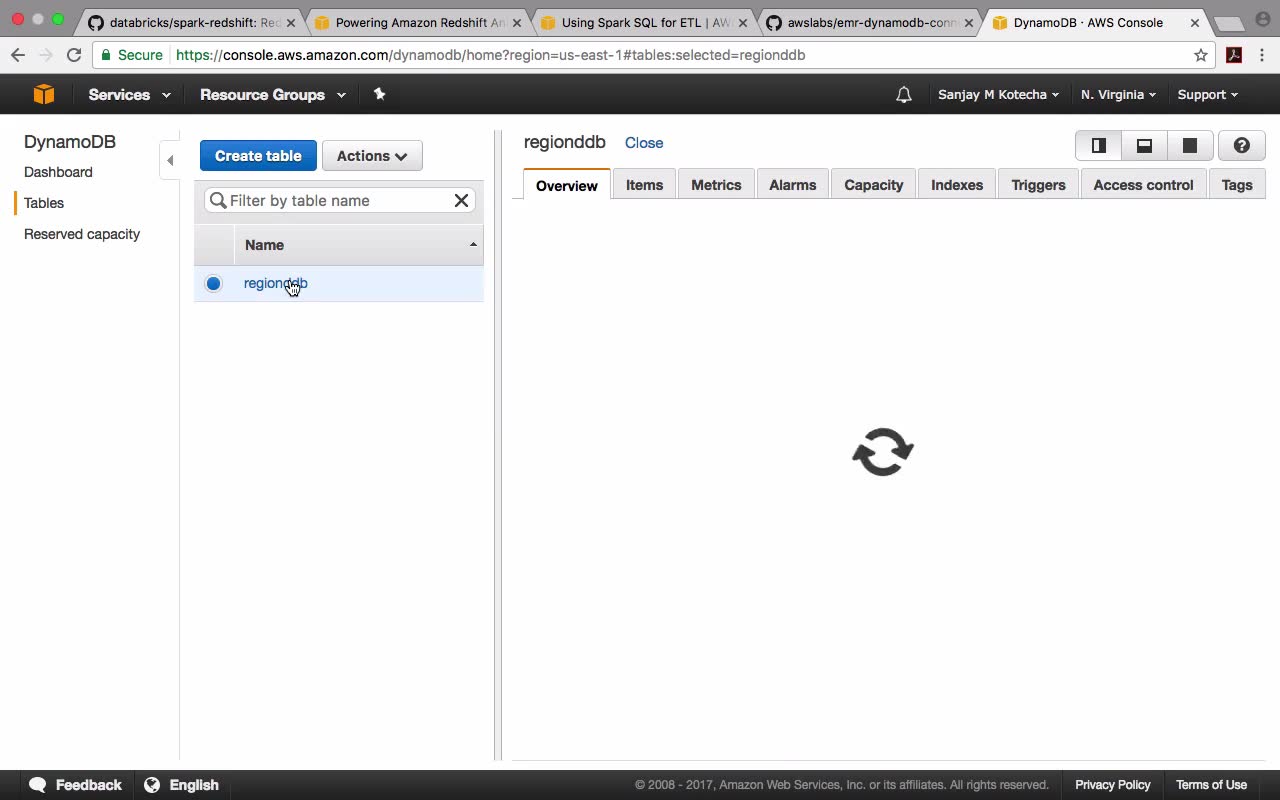Switch to bottom split panel layout
This screenshot has width=1280, height=800.
pyautogui.click(x=1144, y=146)
